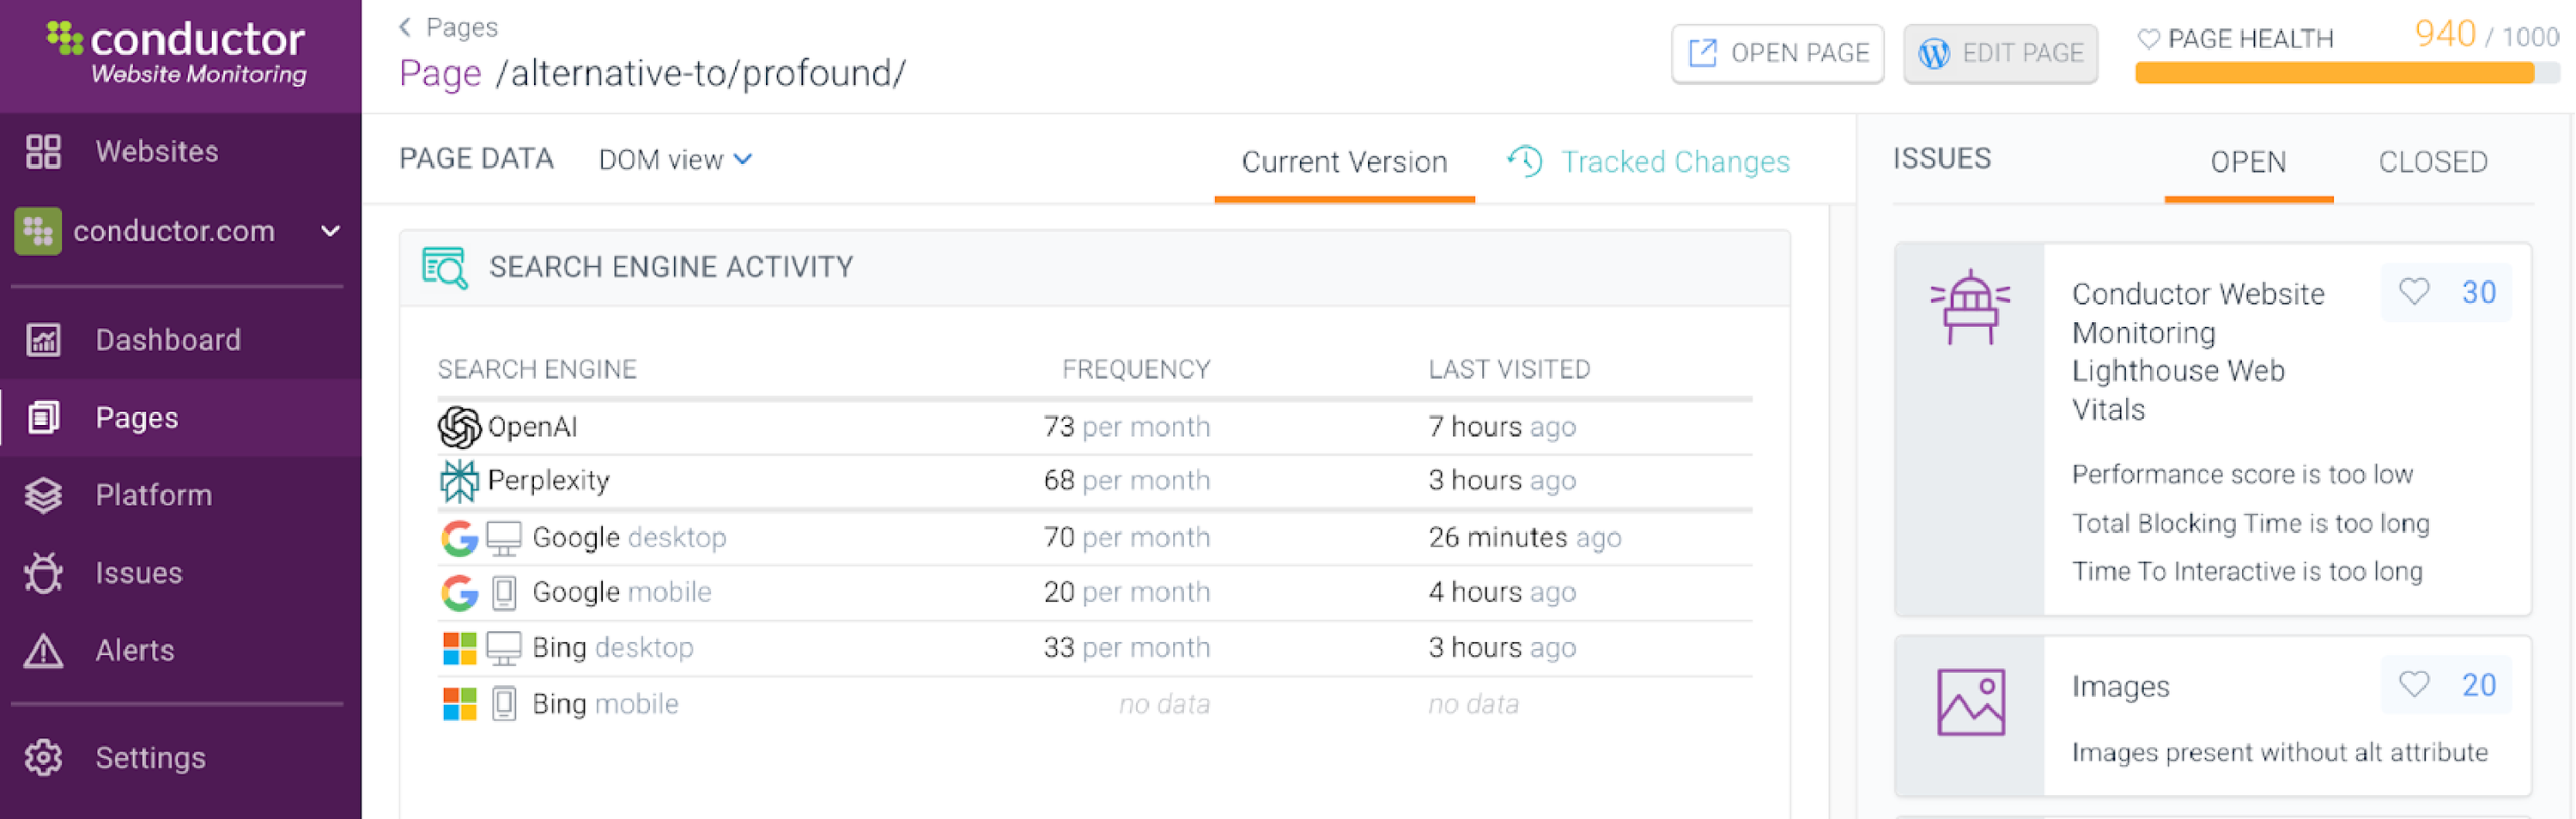
Task: Click 'Time To Interactive is too long' text
Action: (2247, 571)
